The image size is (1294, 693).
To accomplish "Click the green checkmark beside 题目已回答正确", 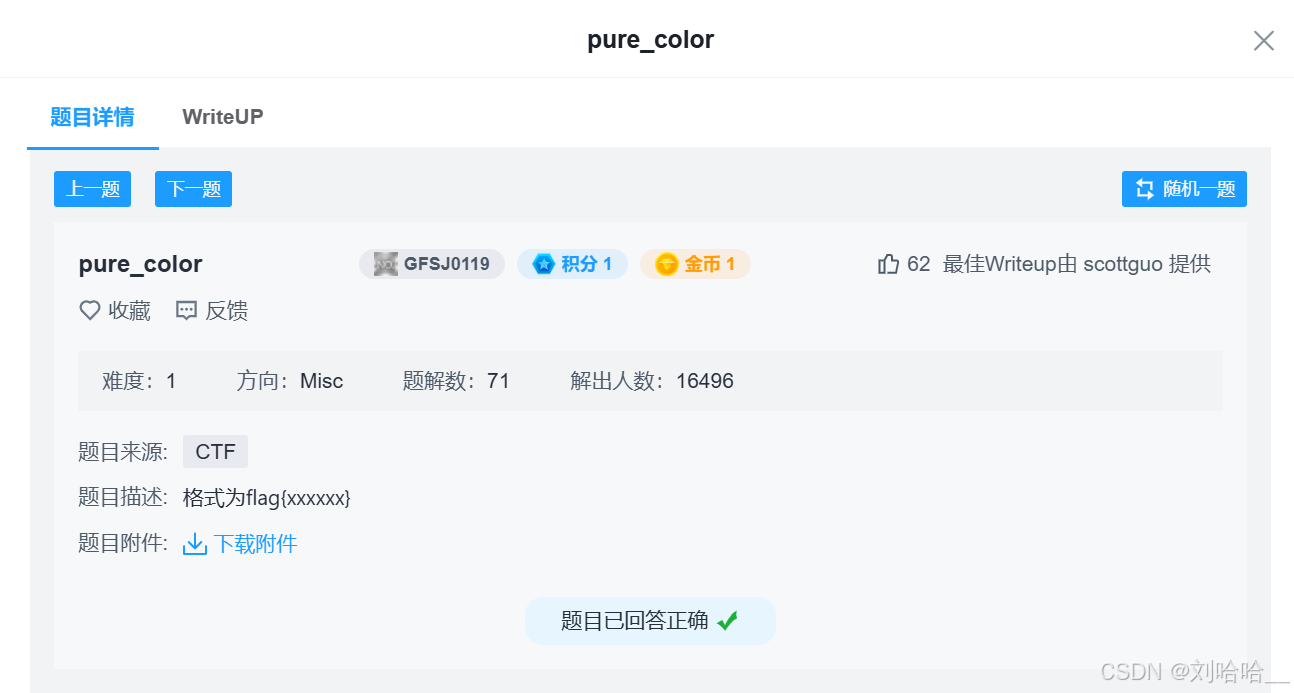I will 728,620.
